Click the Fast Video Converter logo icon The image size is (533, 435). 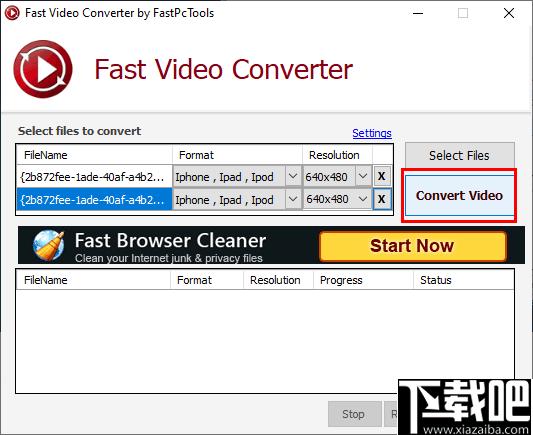tap(43, 69)
